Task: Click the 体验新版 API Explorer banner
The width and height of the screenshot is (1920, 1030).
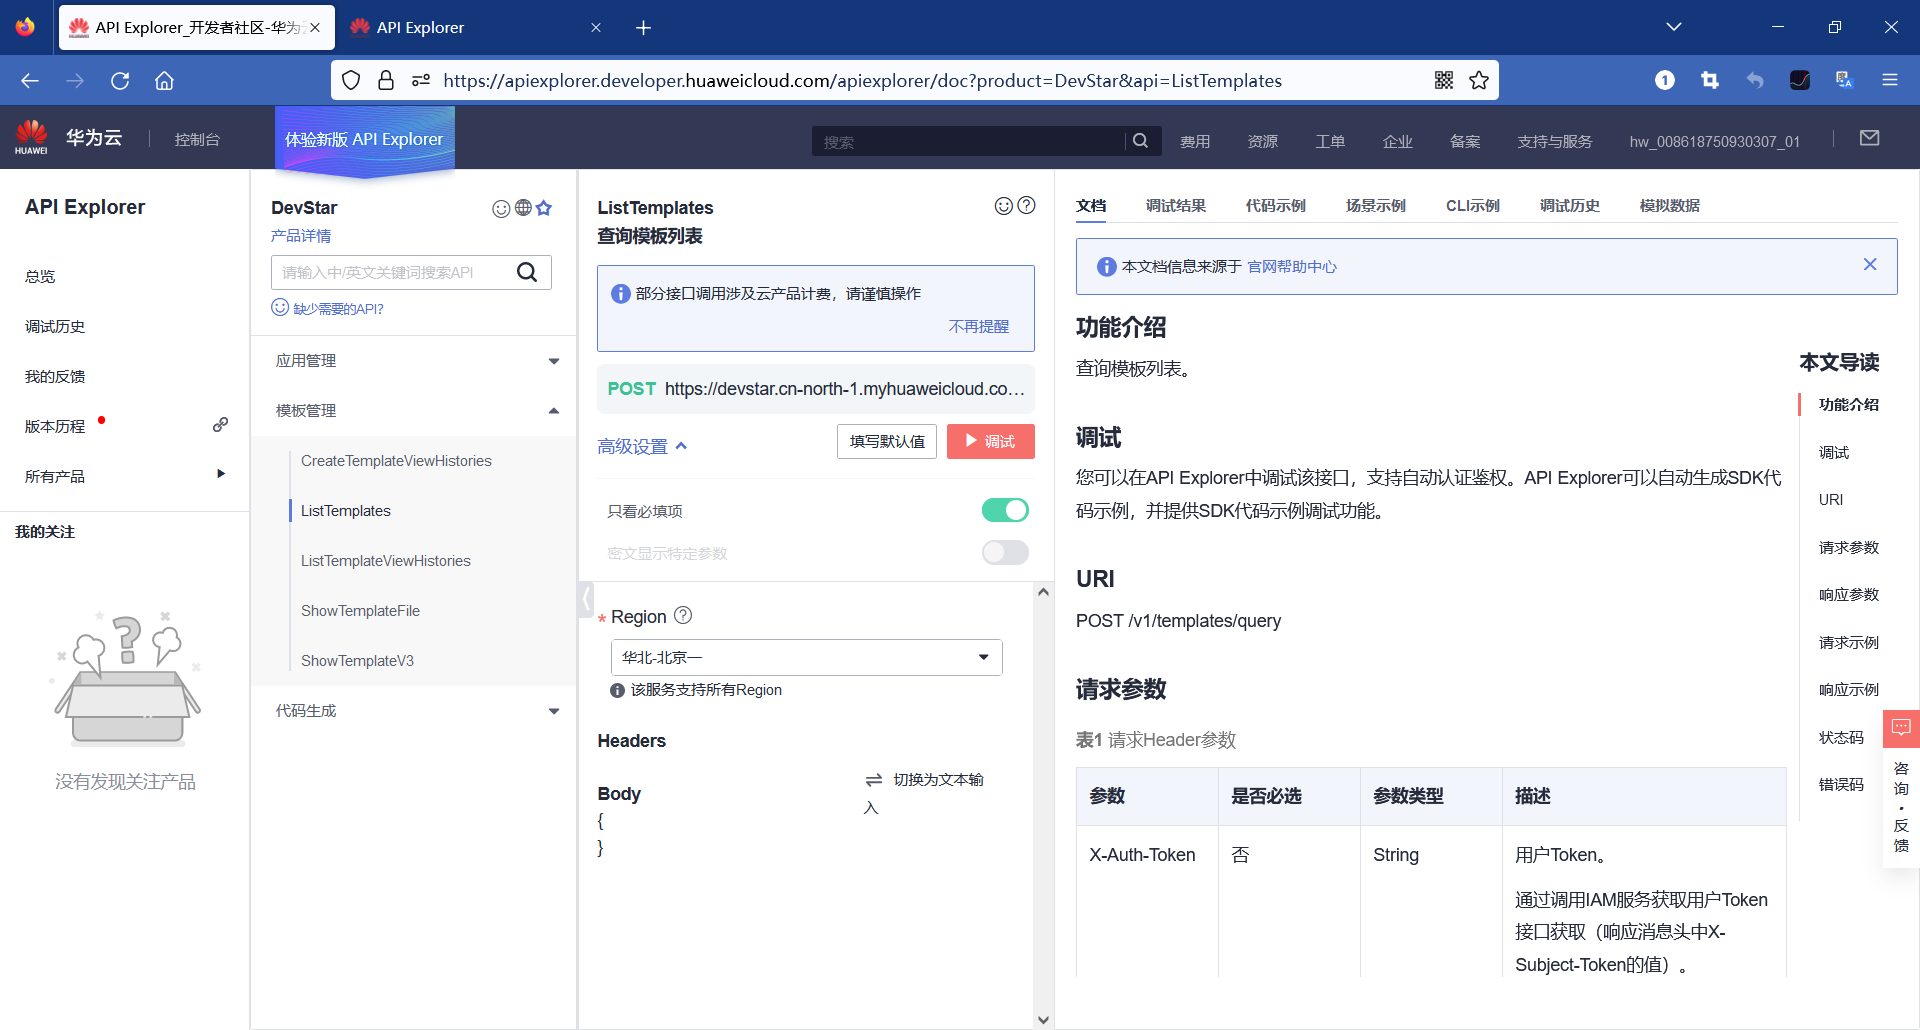Action: [364, 140]
